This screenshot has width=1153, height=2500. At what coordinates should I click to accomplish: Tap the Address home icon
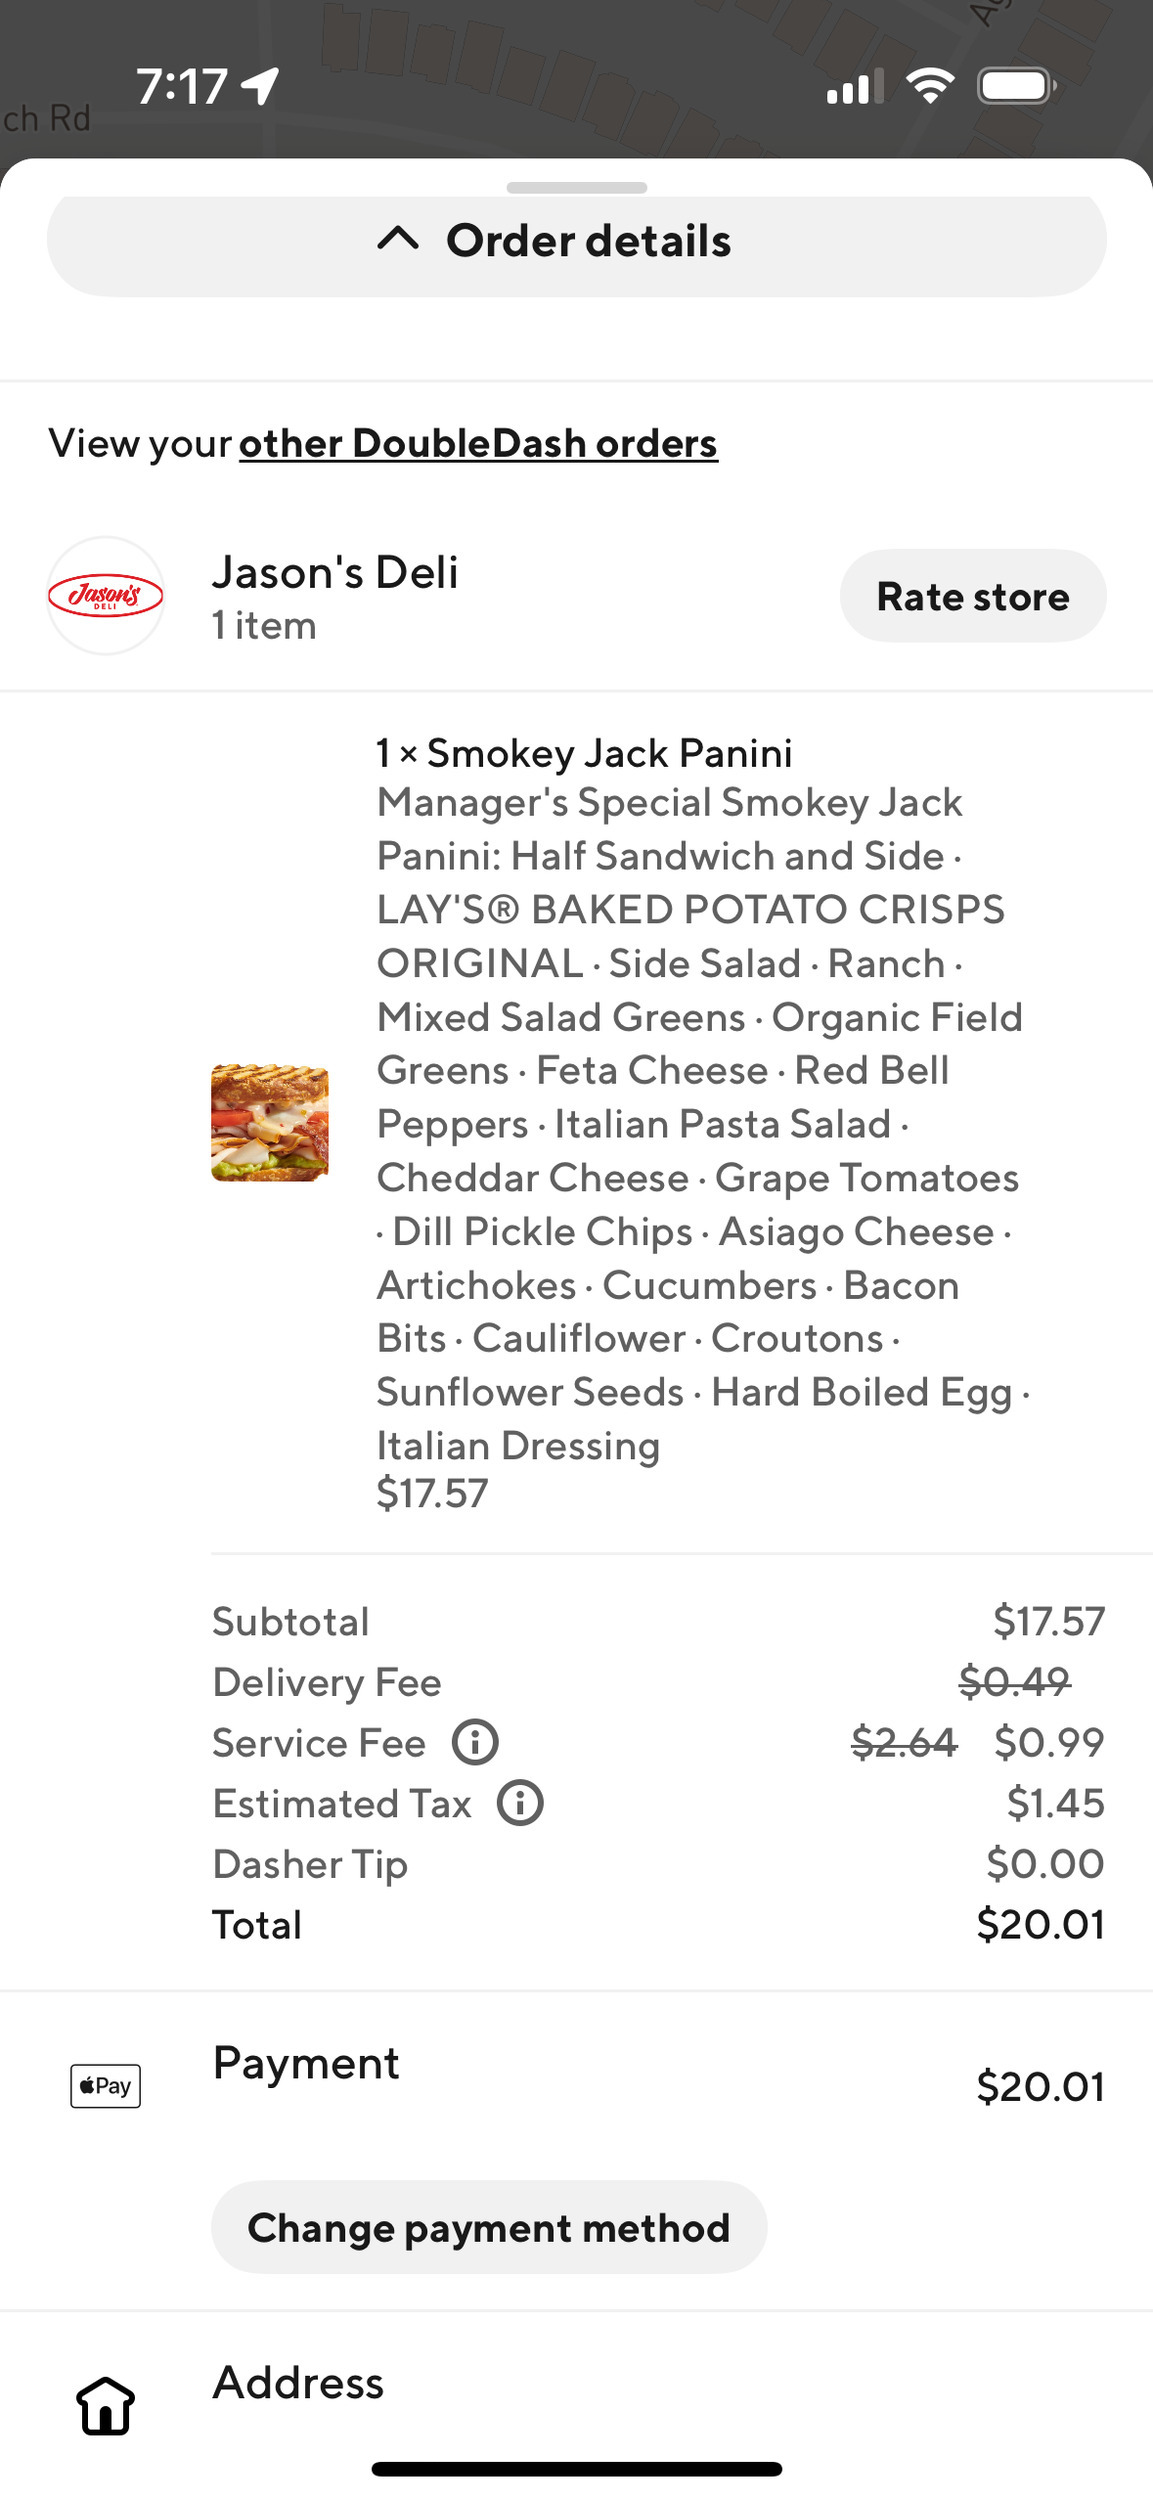(x=106, y=2405)
